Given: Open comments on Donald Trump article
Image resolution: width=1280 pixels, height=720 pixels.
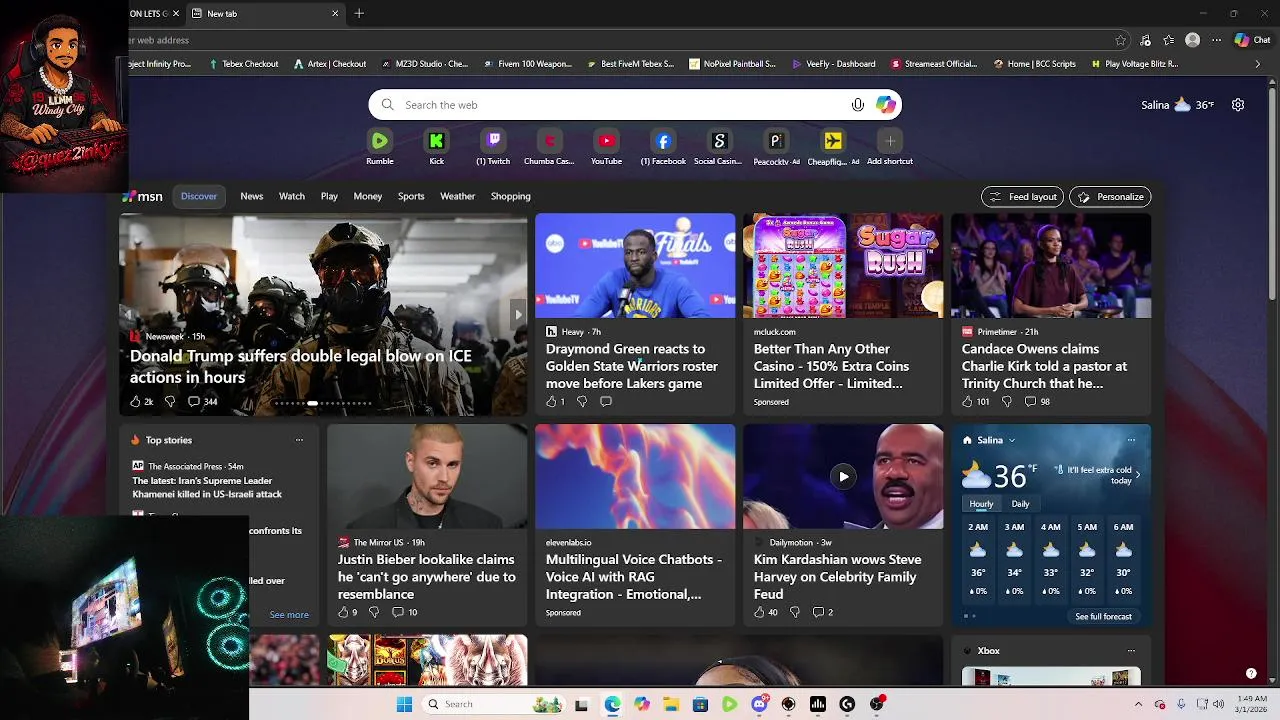Looking at the screenshot, I should (x=202, y=401).
